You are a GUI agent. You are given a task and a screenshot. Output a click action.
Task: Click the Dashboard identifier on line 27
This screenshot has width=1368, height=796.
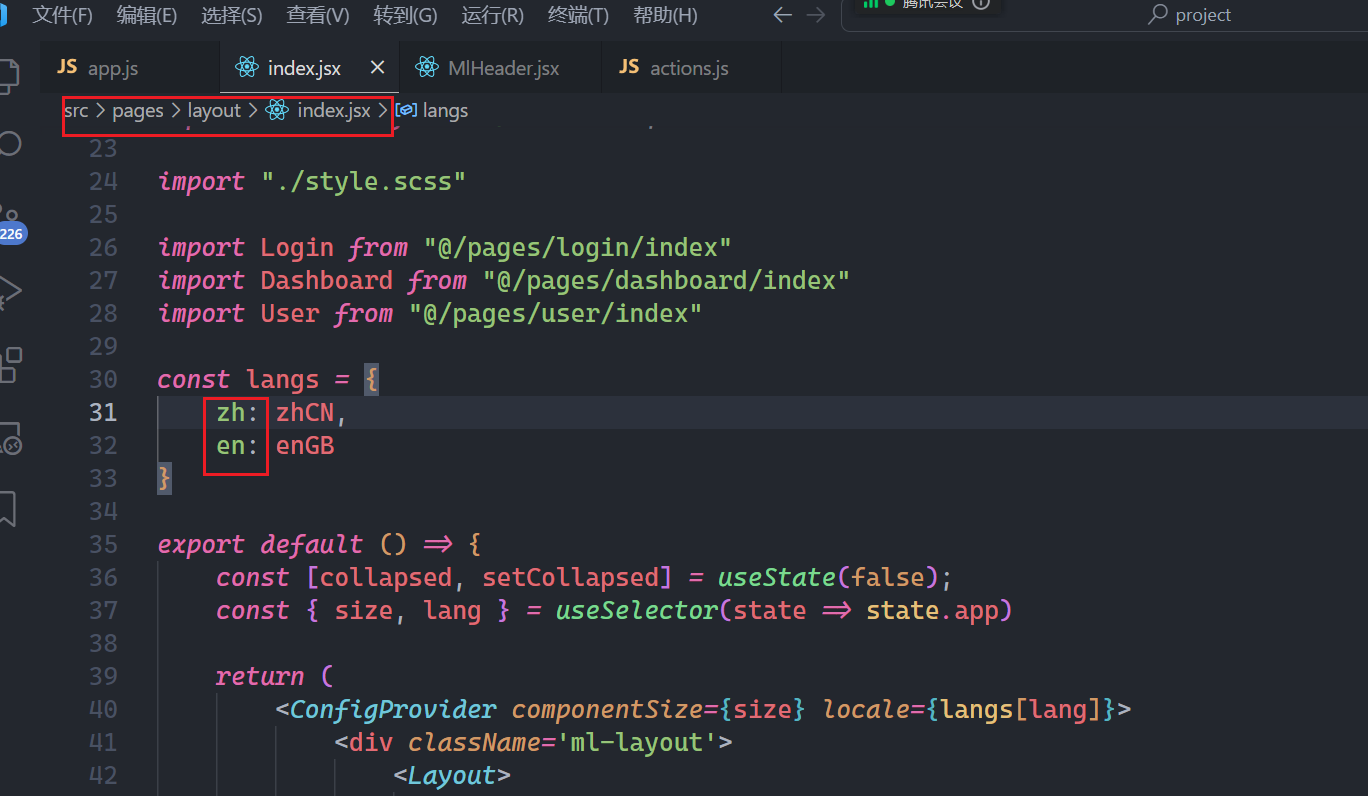[326, 281]
